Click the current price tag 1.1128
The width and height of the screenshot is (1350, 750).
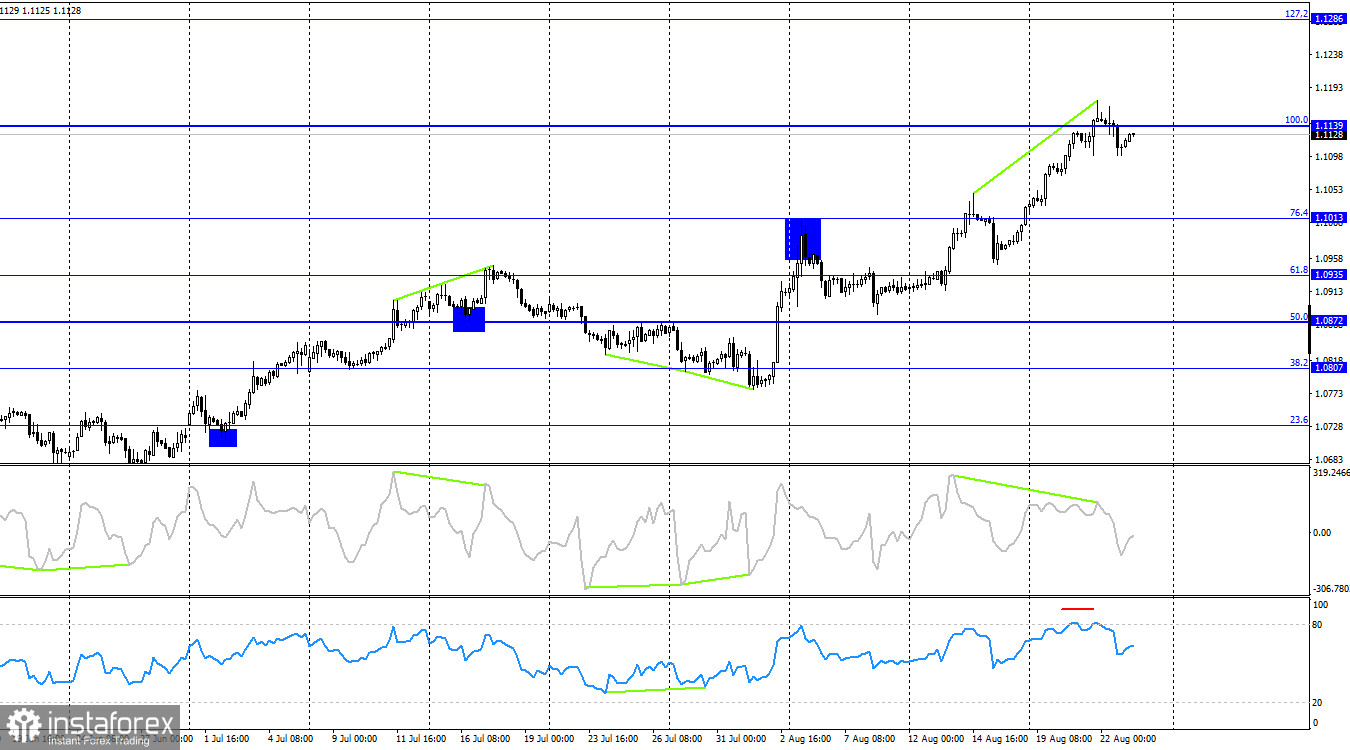[x=1329, y=135]
